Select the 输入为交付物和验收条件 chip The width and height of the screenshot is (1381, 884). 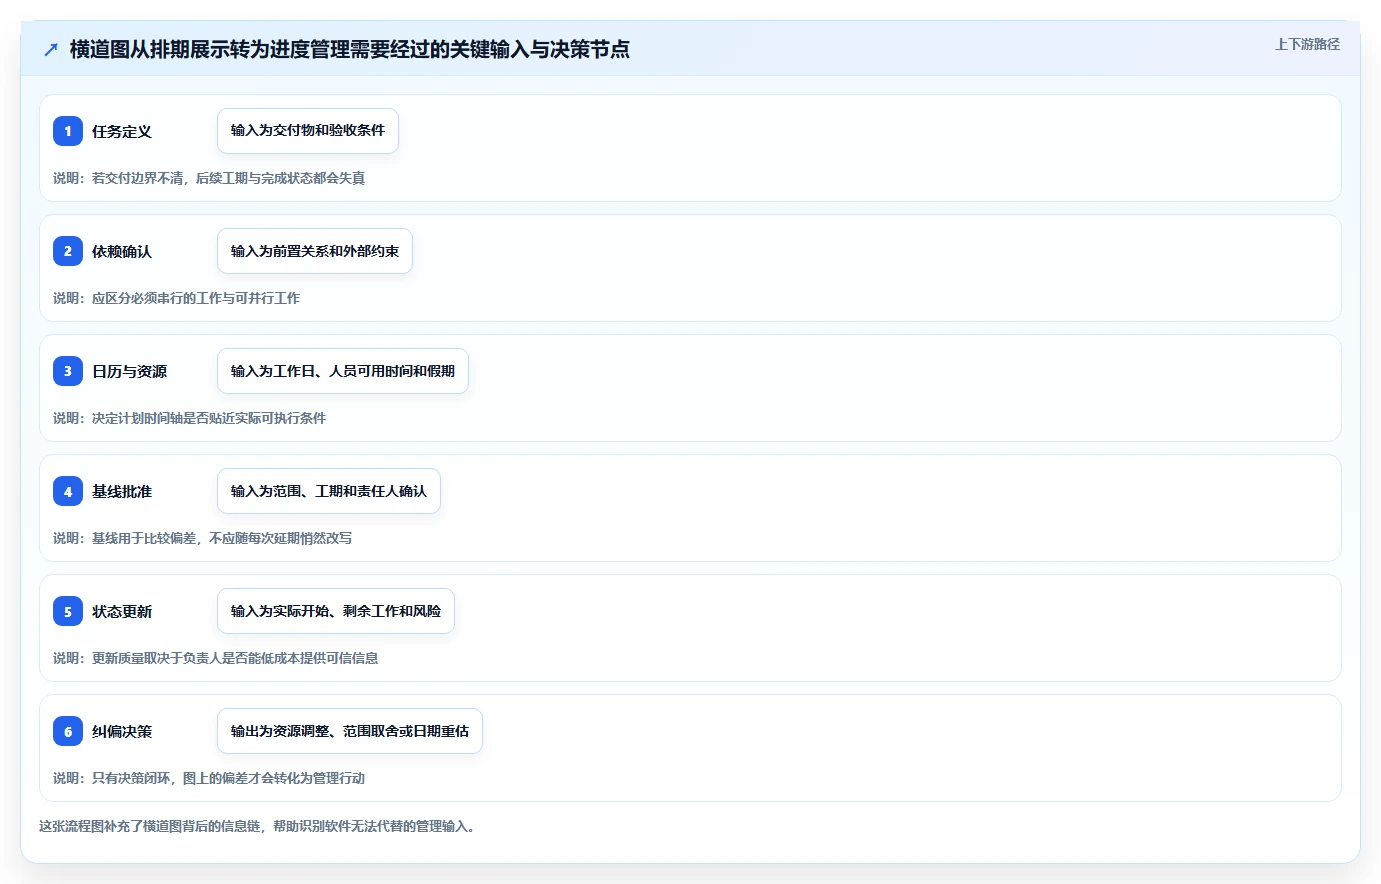point(308,131)
